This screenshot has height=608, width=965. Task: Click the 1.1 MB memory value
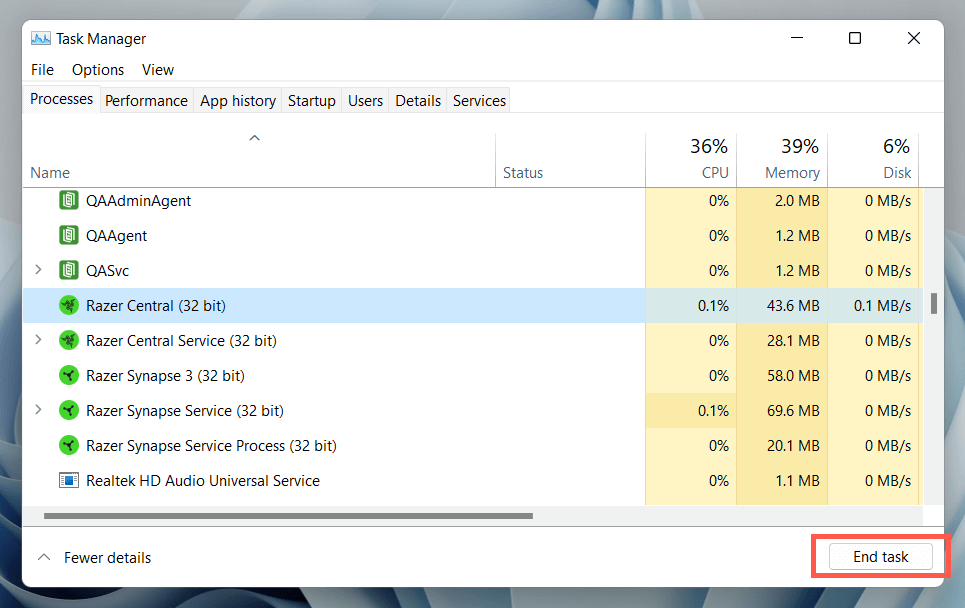(x=797, y=481)
